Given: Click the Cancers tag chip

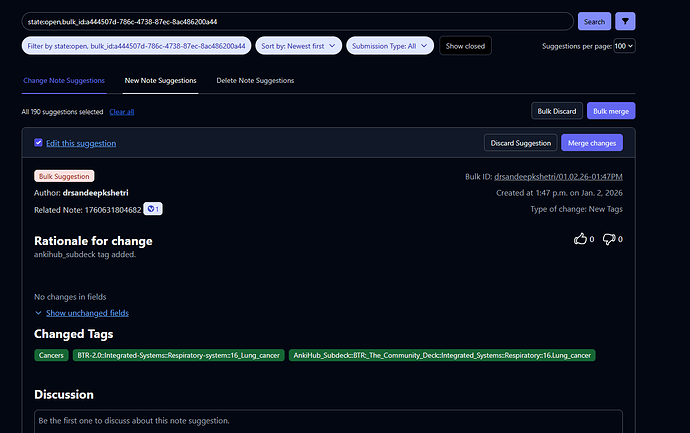Looking at the screenshot, I should coord(51,355).
